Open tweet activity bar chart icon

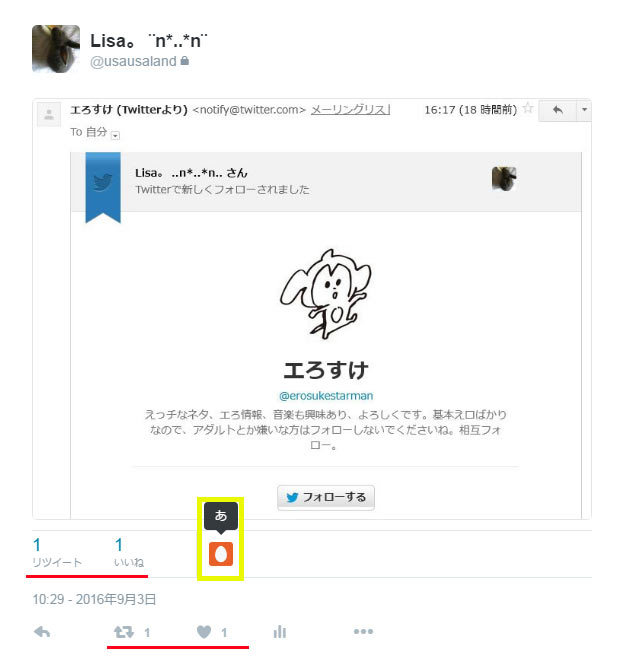click(x=279, y=632)
